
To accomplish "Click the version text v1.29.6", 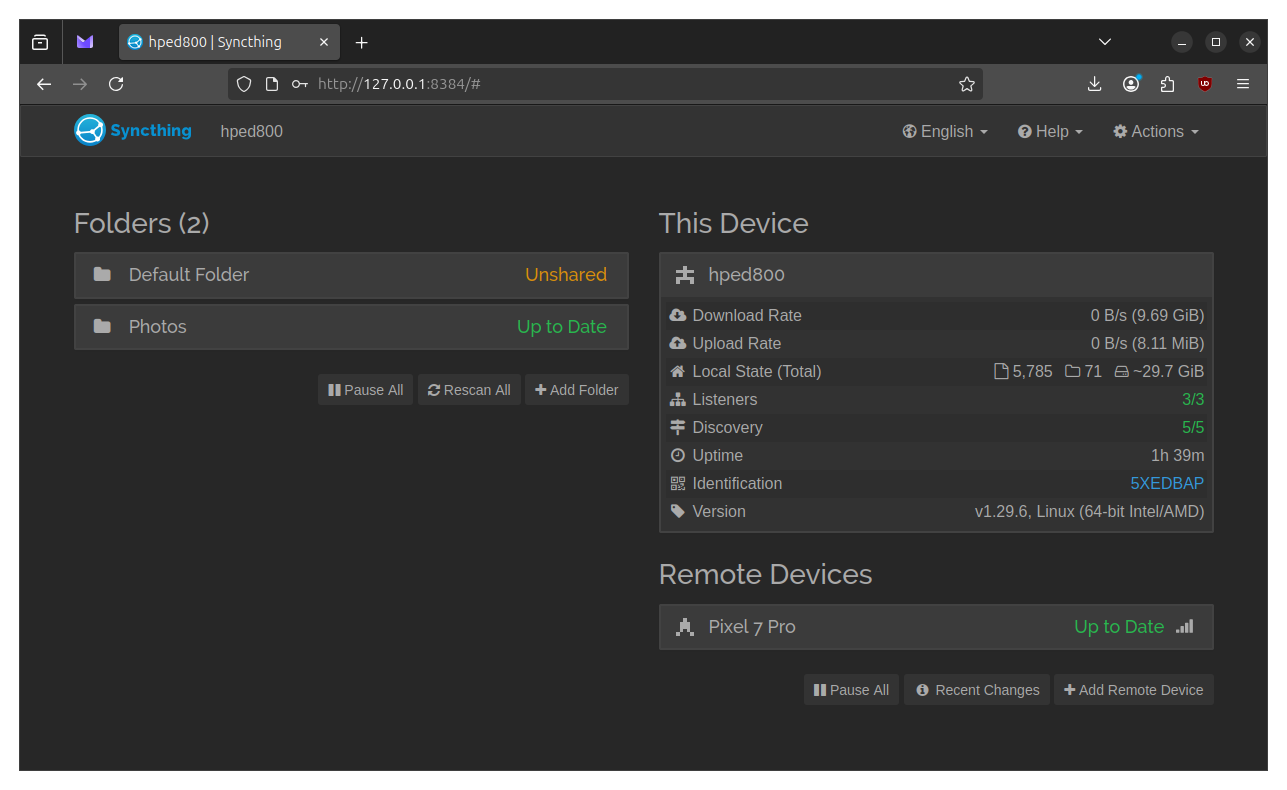I will point(1089,511).
